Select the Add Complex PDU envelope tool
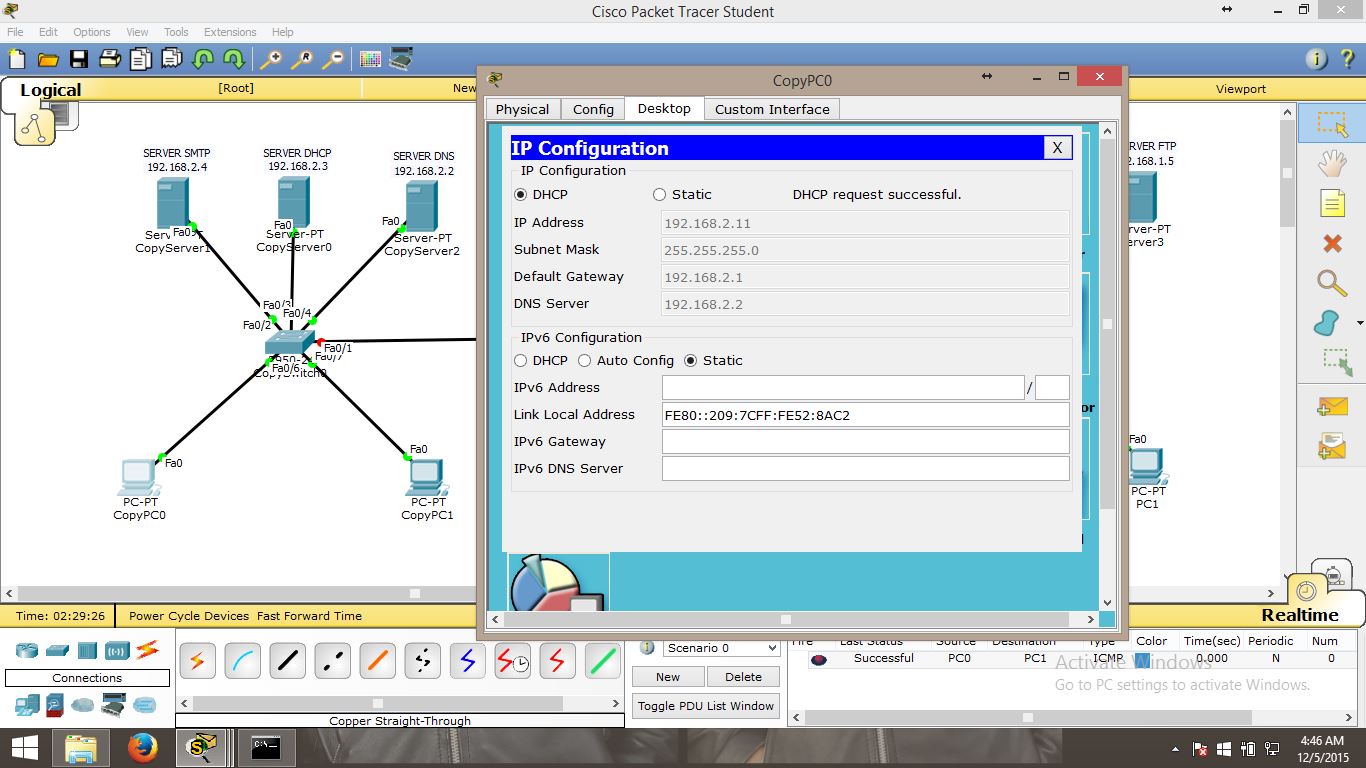This screenshot has height=768, width=1366. [1332, 447]
